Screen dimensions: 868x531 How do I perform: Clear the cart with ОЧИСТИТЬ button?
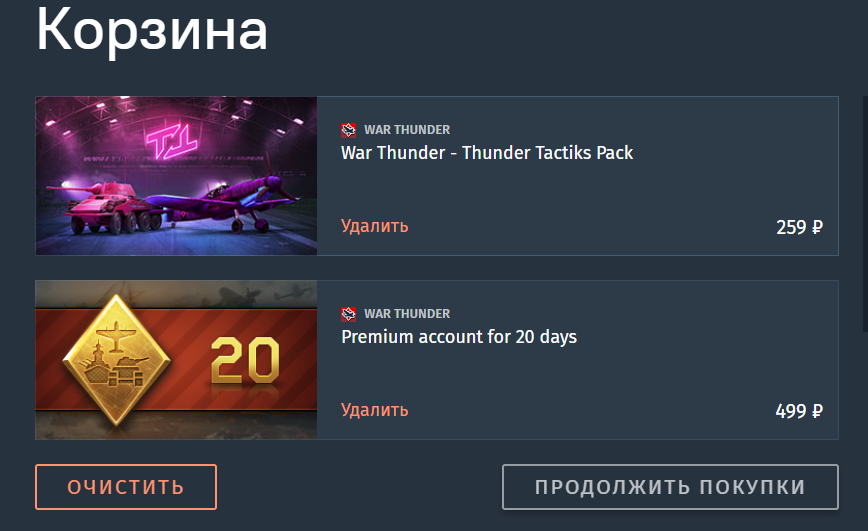126,487
